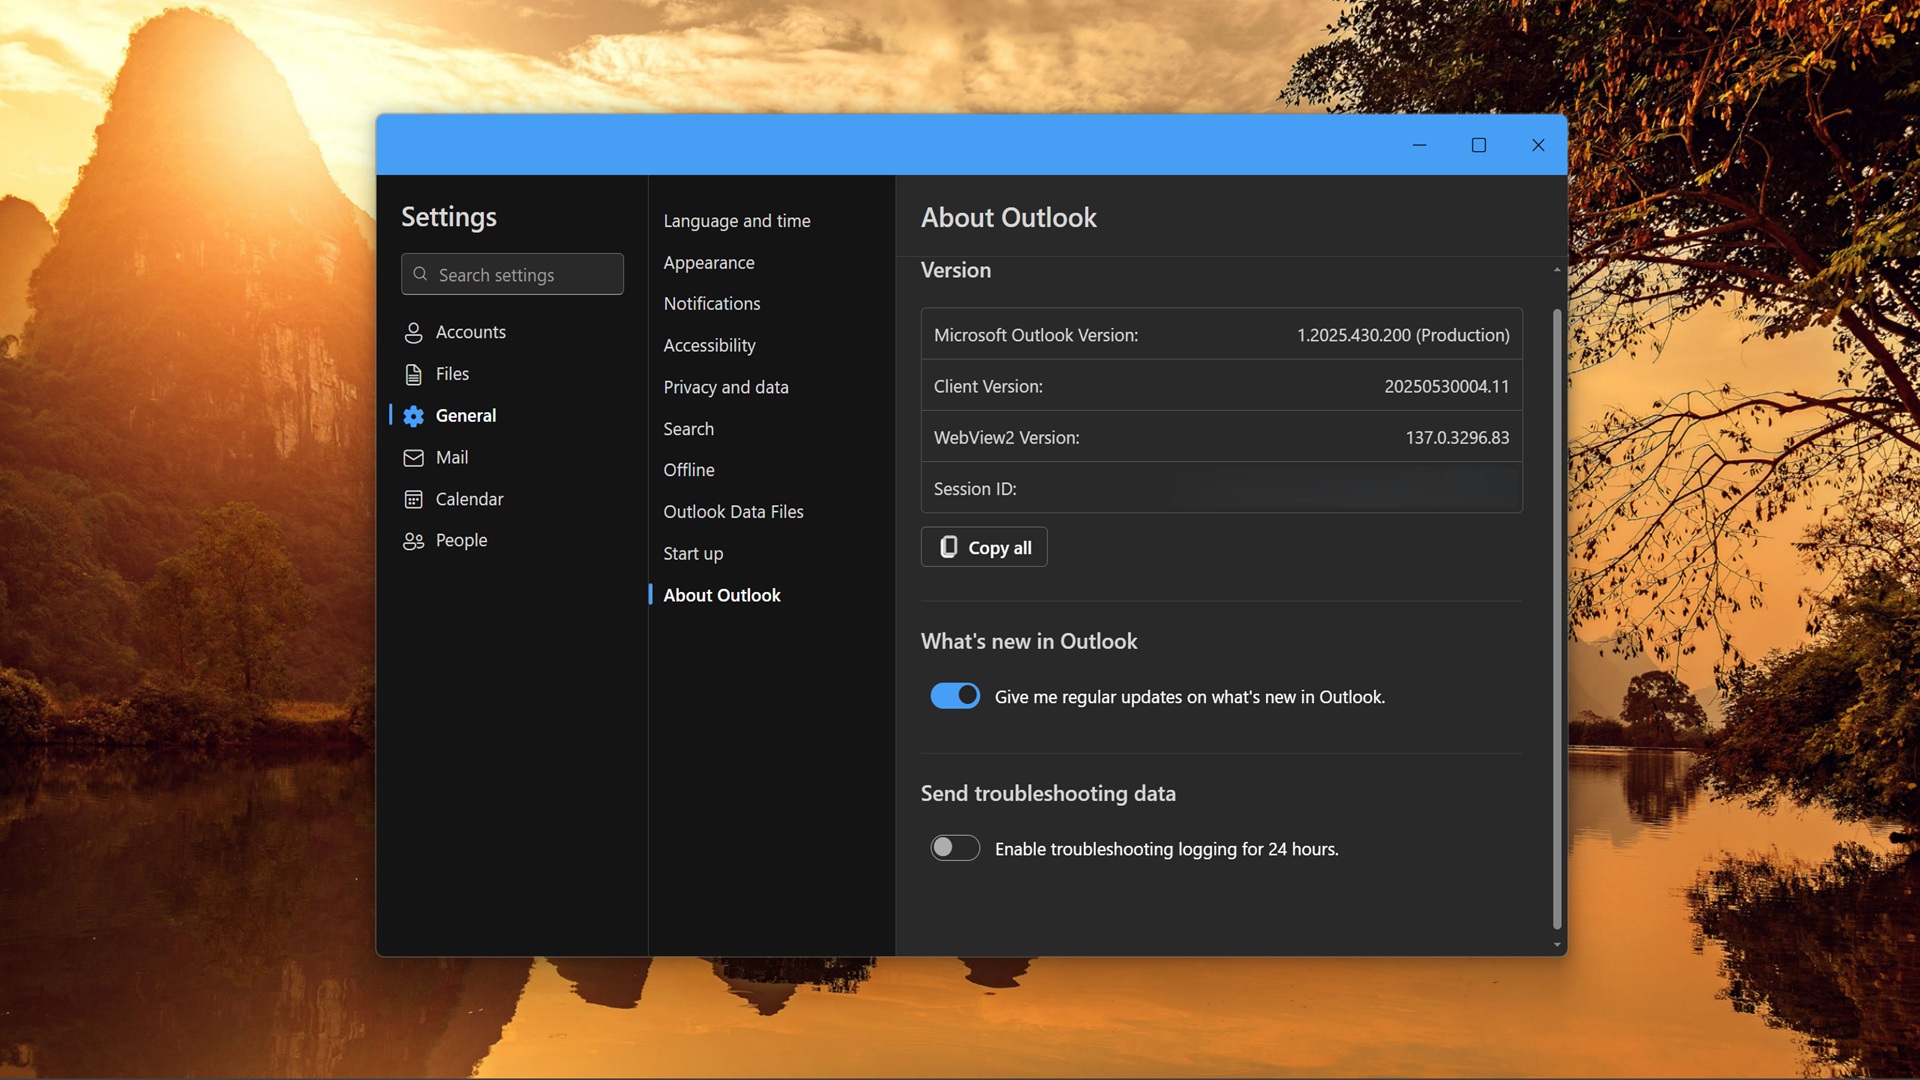The width and height of the screenshot is (1920, 1080).
Task: Switch to Outlook Data Files section
Action: pos(733,511)
